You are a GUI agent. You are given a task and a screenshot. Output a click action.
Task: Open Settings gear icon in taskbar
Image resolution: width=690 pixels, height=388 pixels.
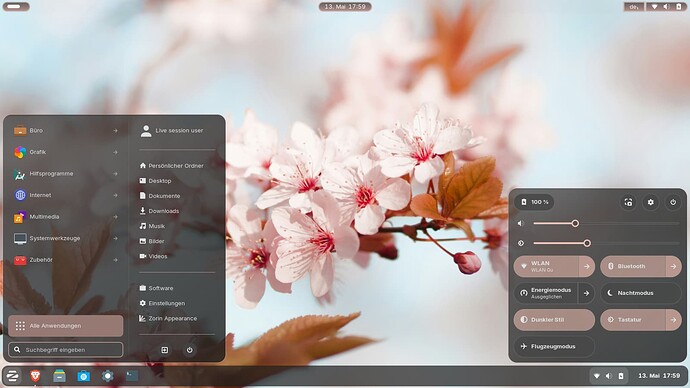point(107,376)
